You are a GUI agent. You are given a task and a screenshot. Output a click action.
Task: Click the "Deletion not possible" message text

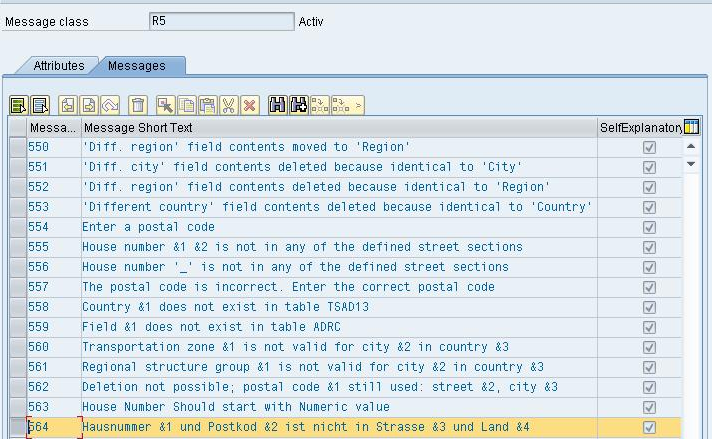point(320,387)
